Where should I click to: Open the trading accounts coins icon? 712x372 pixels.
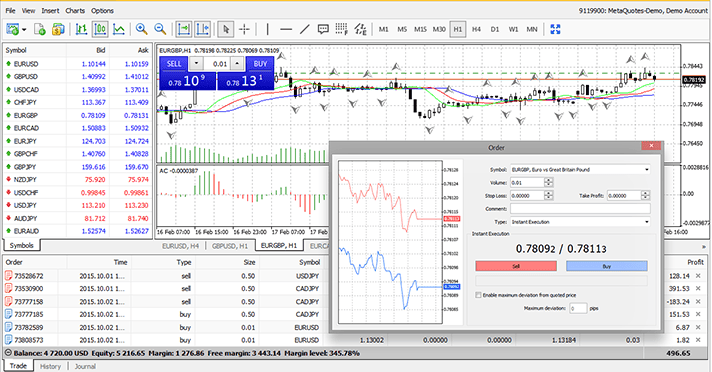click(58, 30)
